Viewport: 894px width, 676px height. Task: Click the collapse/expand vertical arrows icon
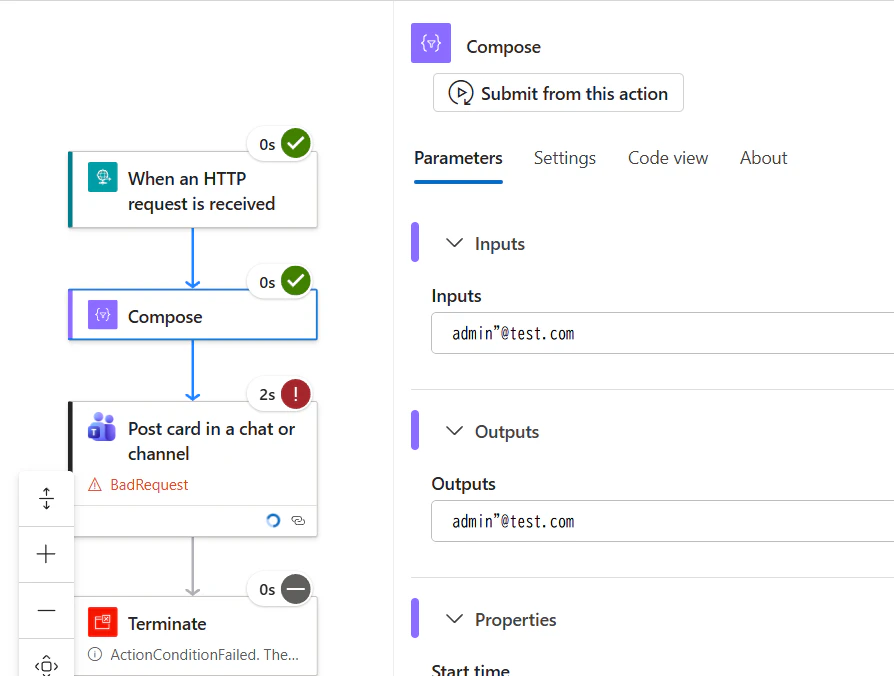click(46, 498)
